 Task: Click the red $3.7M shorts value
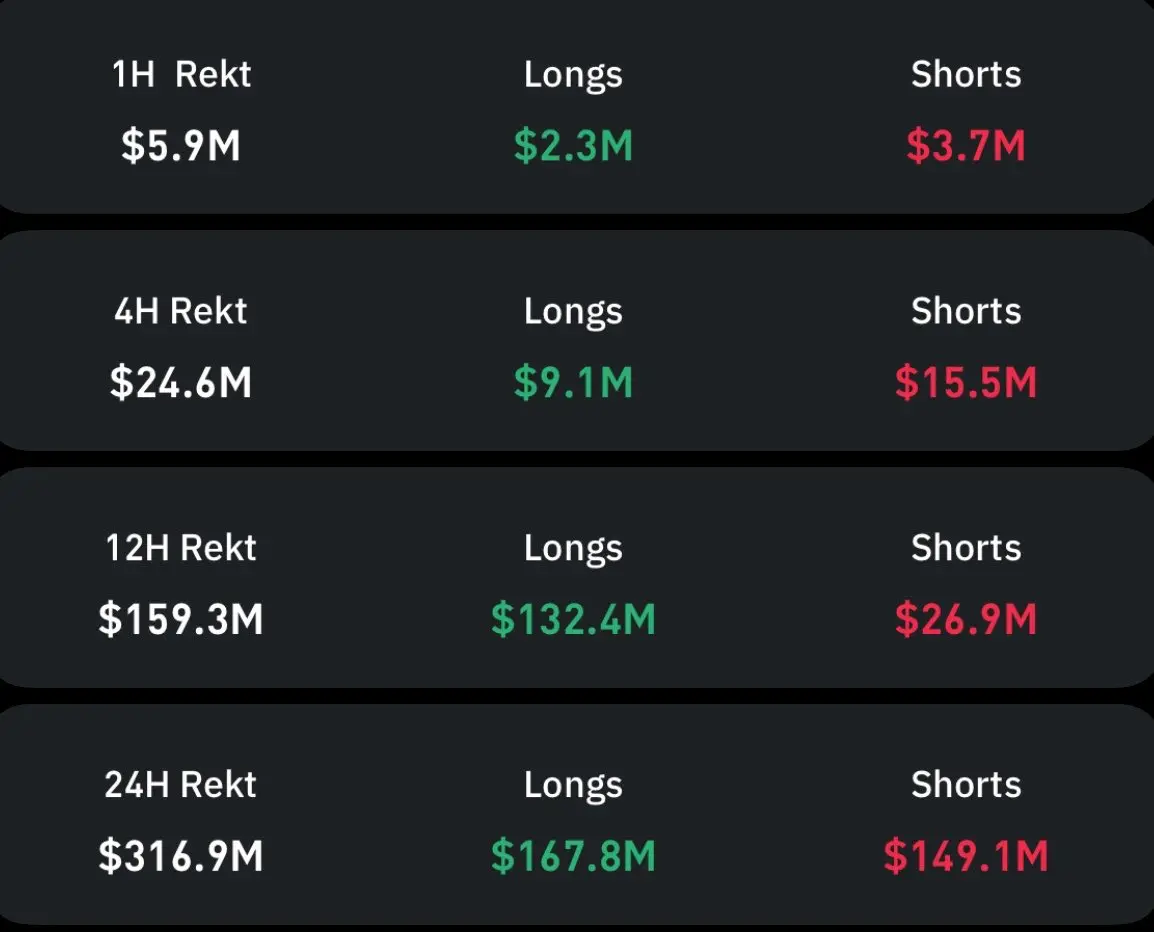click(966, 146)
